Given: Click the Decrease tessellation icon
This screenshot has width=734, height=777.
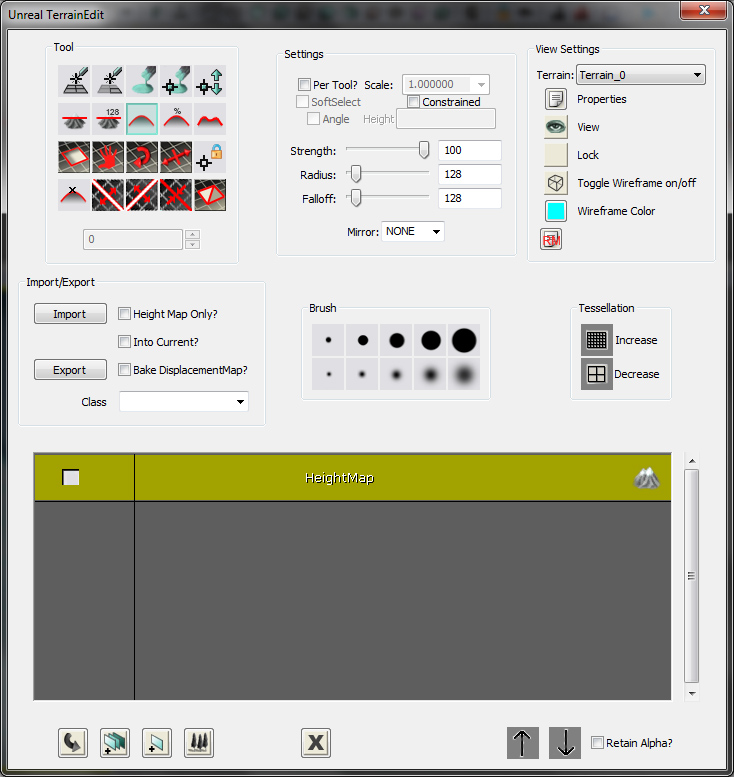Looking at the screenshot, I should click(597, 374).
